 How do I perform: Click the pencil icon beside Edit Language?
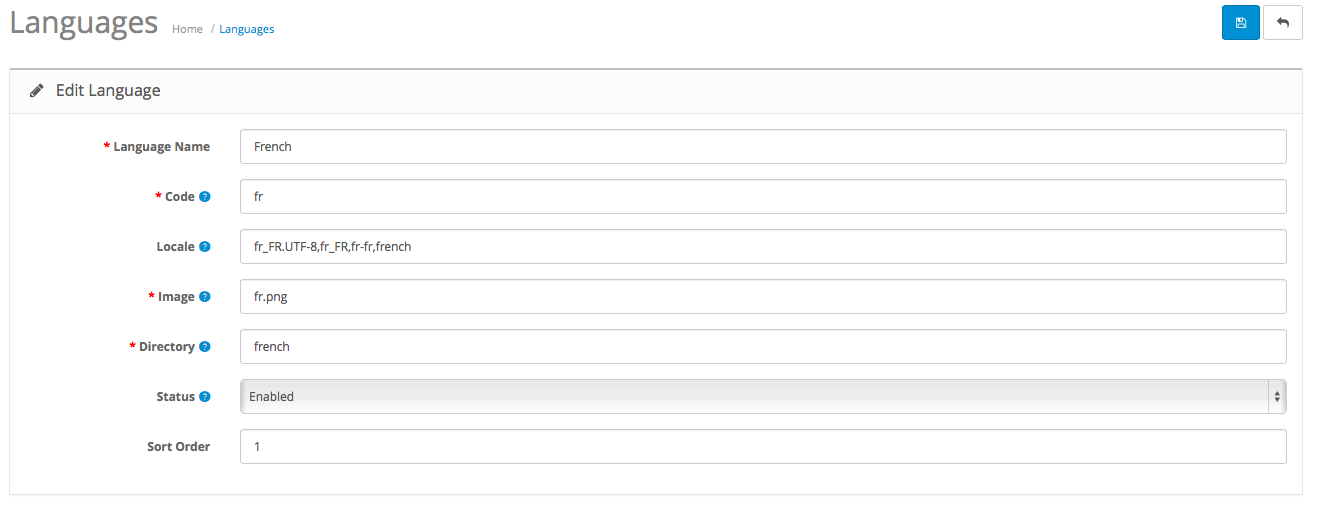click(37, 91)
